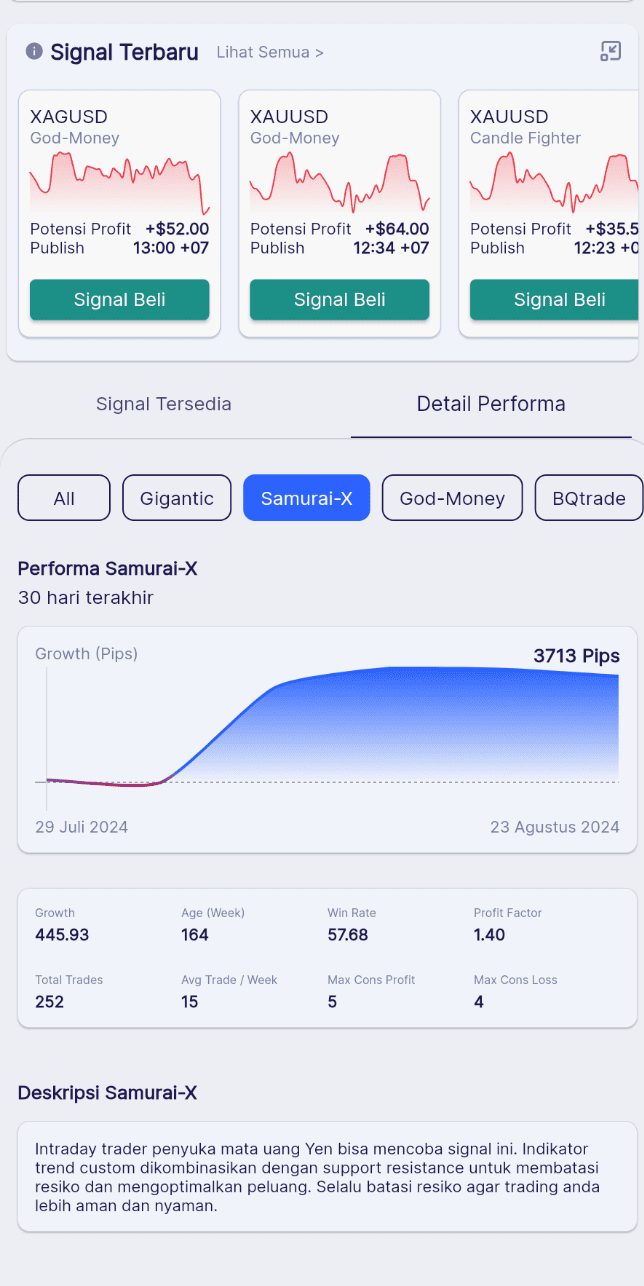This screenshot has width=644, height=1286.
Task: Select the All filter chip
Action: tap(64, 498)
